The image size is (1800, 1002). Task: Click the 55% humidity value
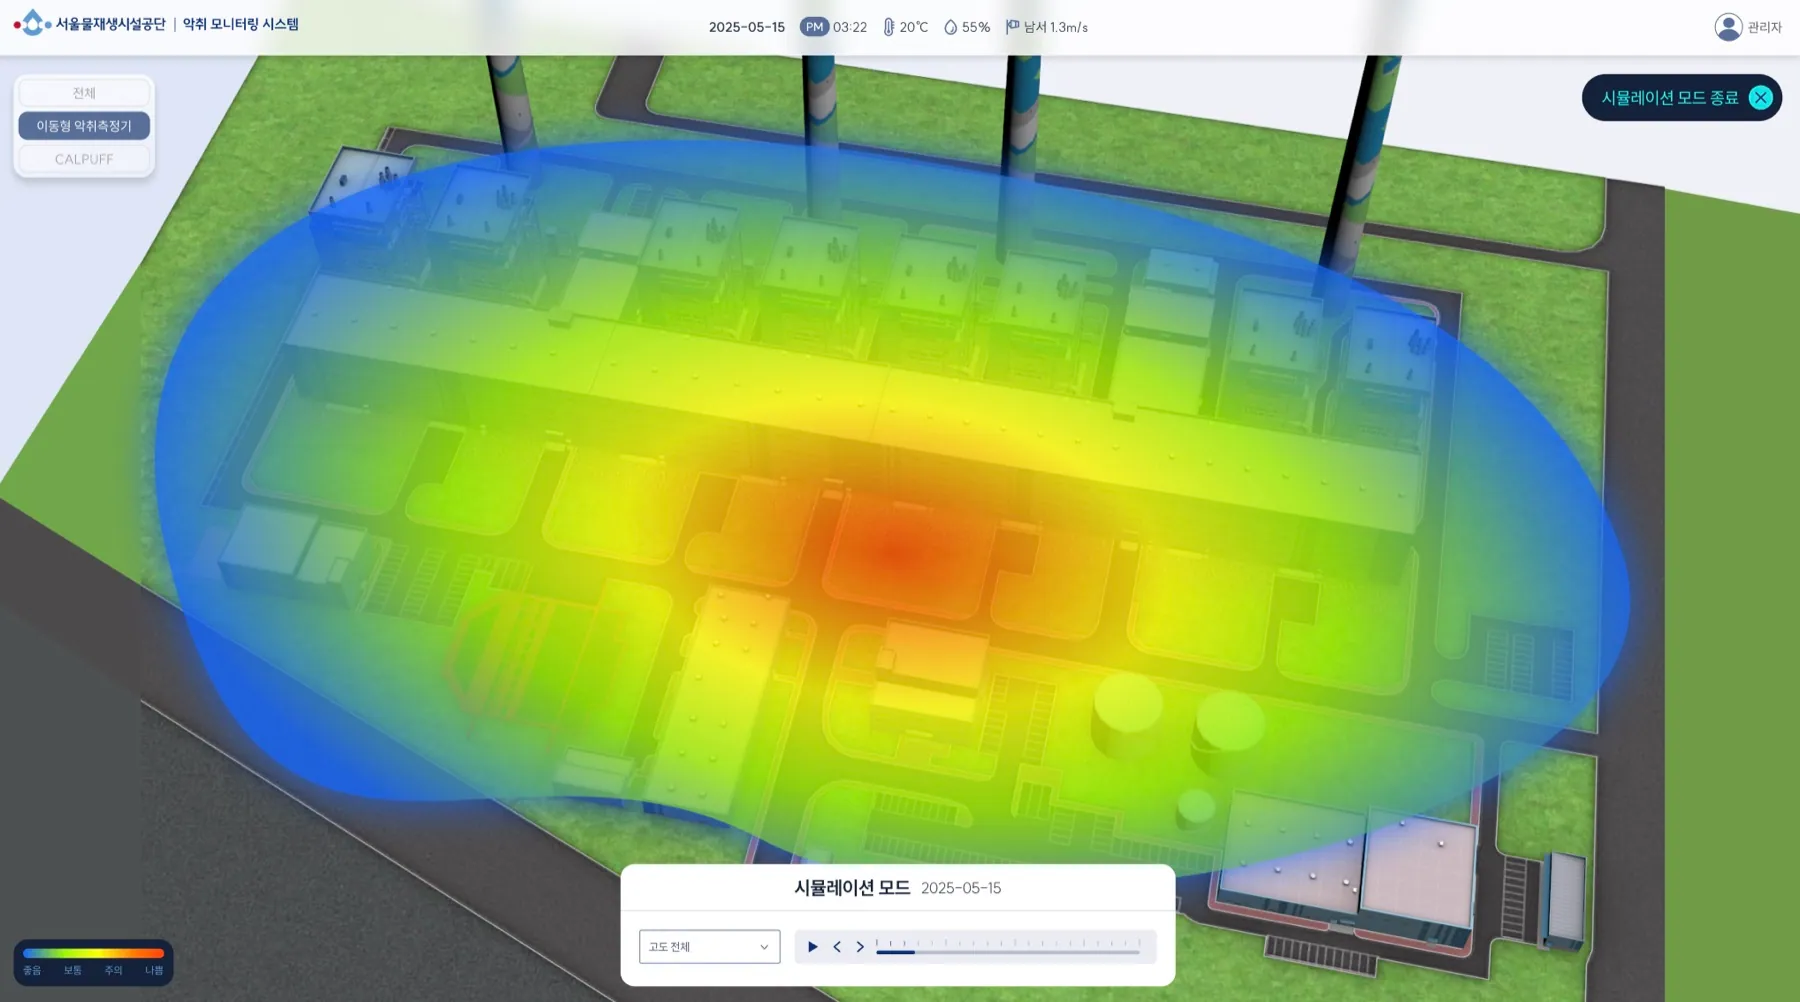point(976,27)
